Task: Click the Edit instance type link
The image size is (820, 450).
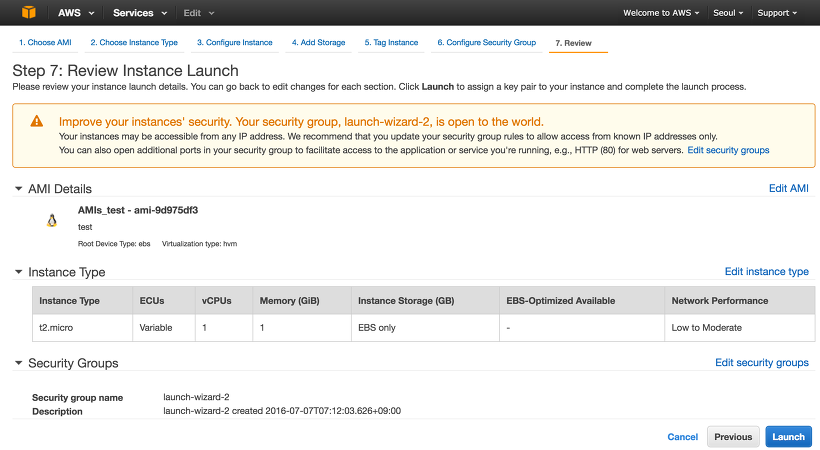Action: [x=767, y=272]
